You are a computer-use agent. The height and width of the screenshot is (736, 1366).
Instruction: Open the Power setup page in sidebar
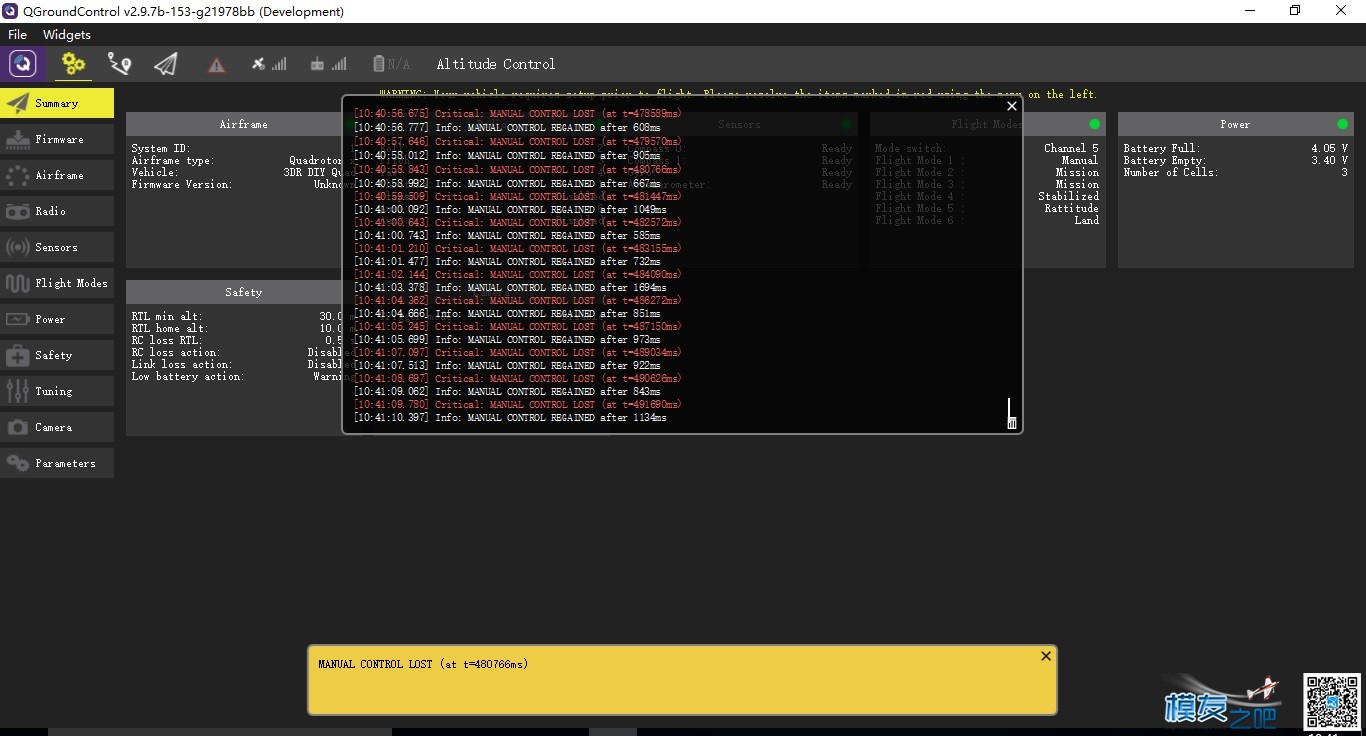pos(57,319)
